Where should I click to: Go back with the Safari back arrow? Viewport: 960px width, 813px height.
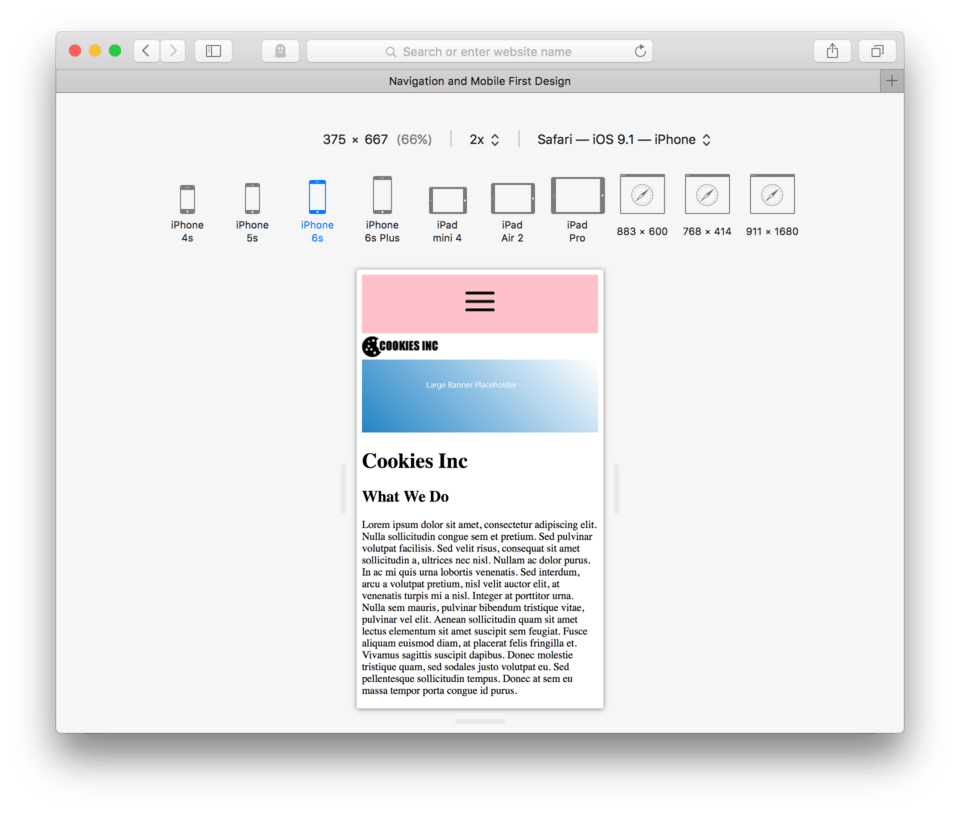point(146,51)
